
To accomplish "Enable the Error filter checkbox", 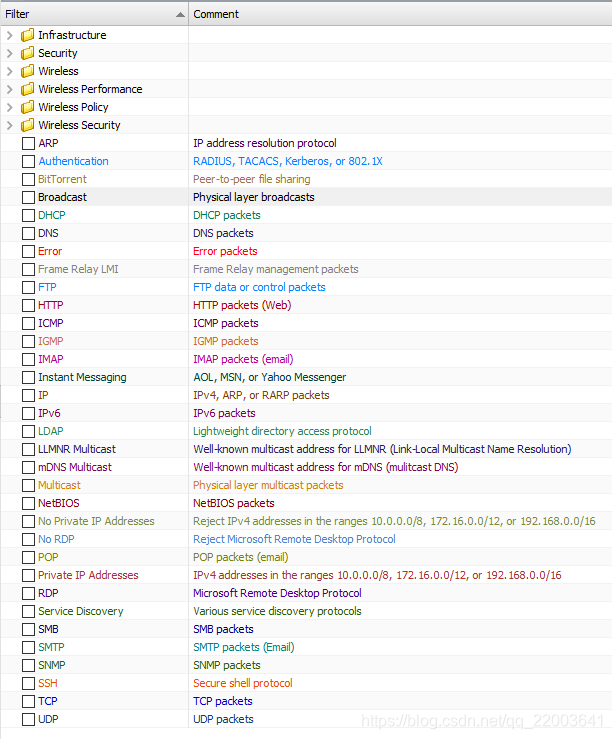I will coord(28,251).
